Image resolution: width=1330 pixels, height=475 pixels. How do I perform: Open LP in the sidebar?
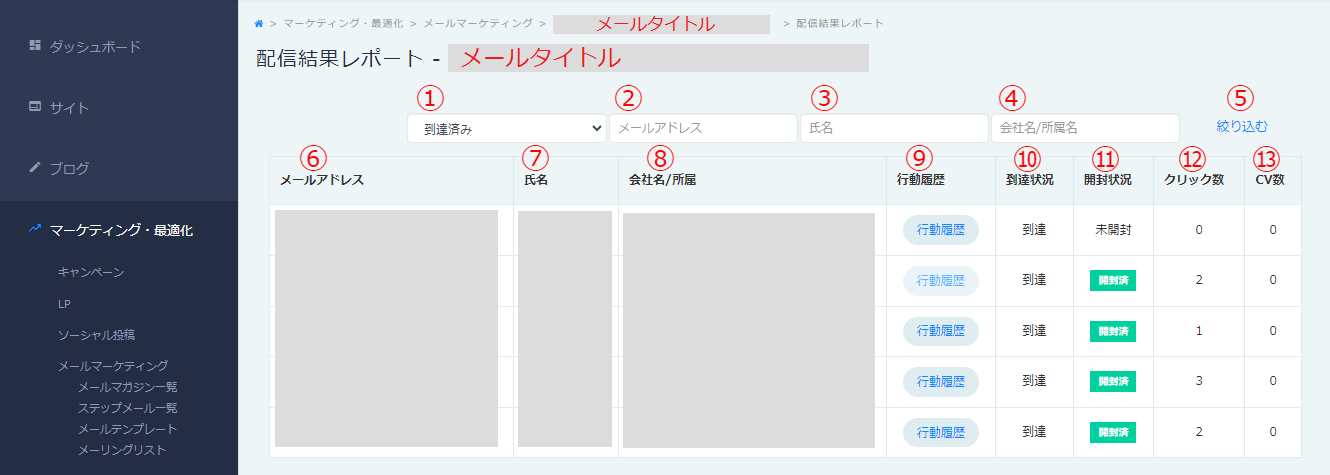[x=64, y=303]
